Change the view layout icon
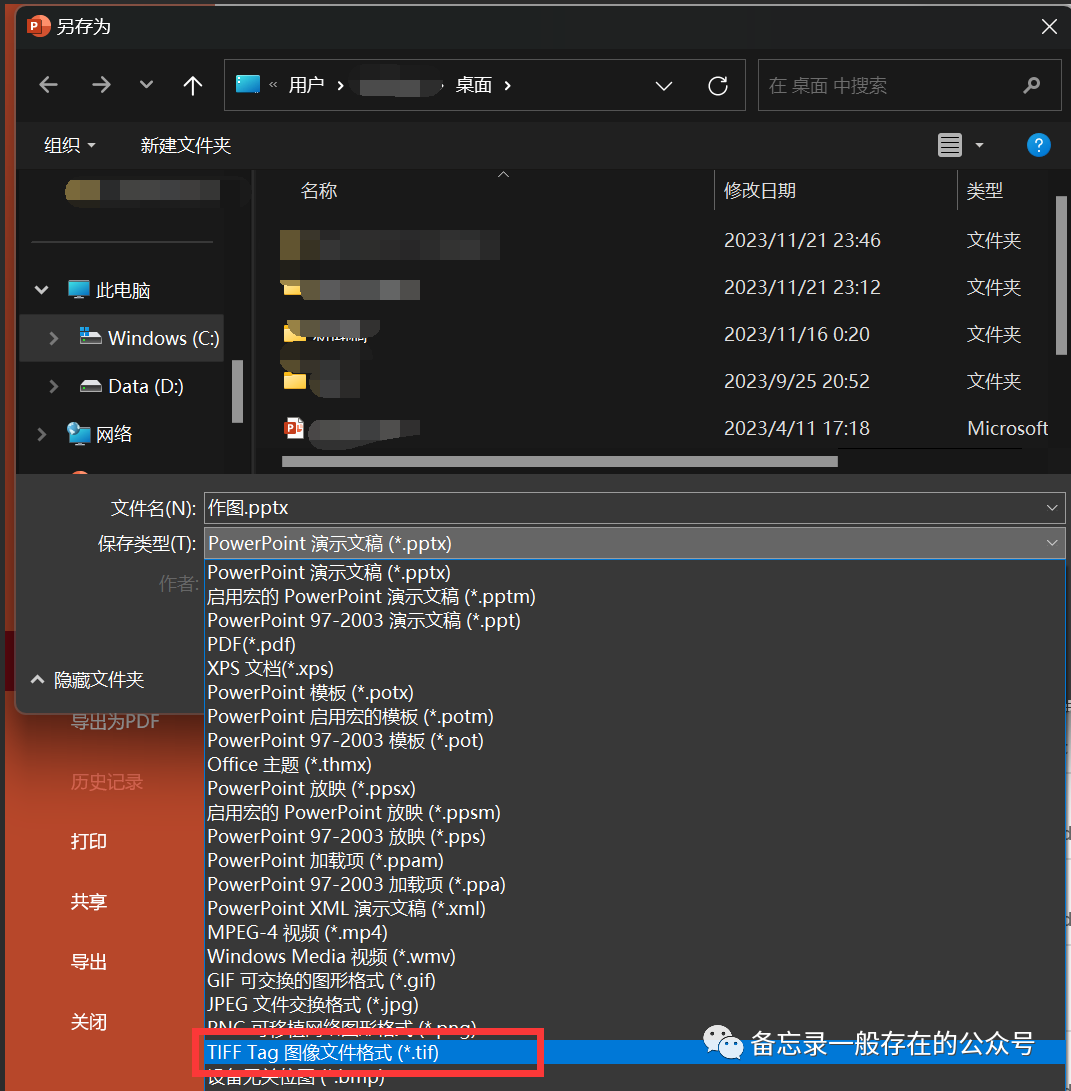 950,145
